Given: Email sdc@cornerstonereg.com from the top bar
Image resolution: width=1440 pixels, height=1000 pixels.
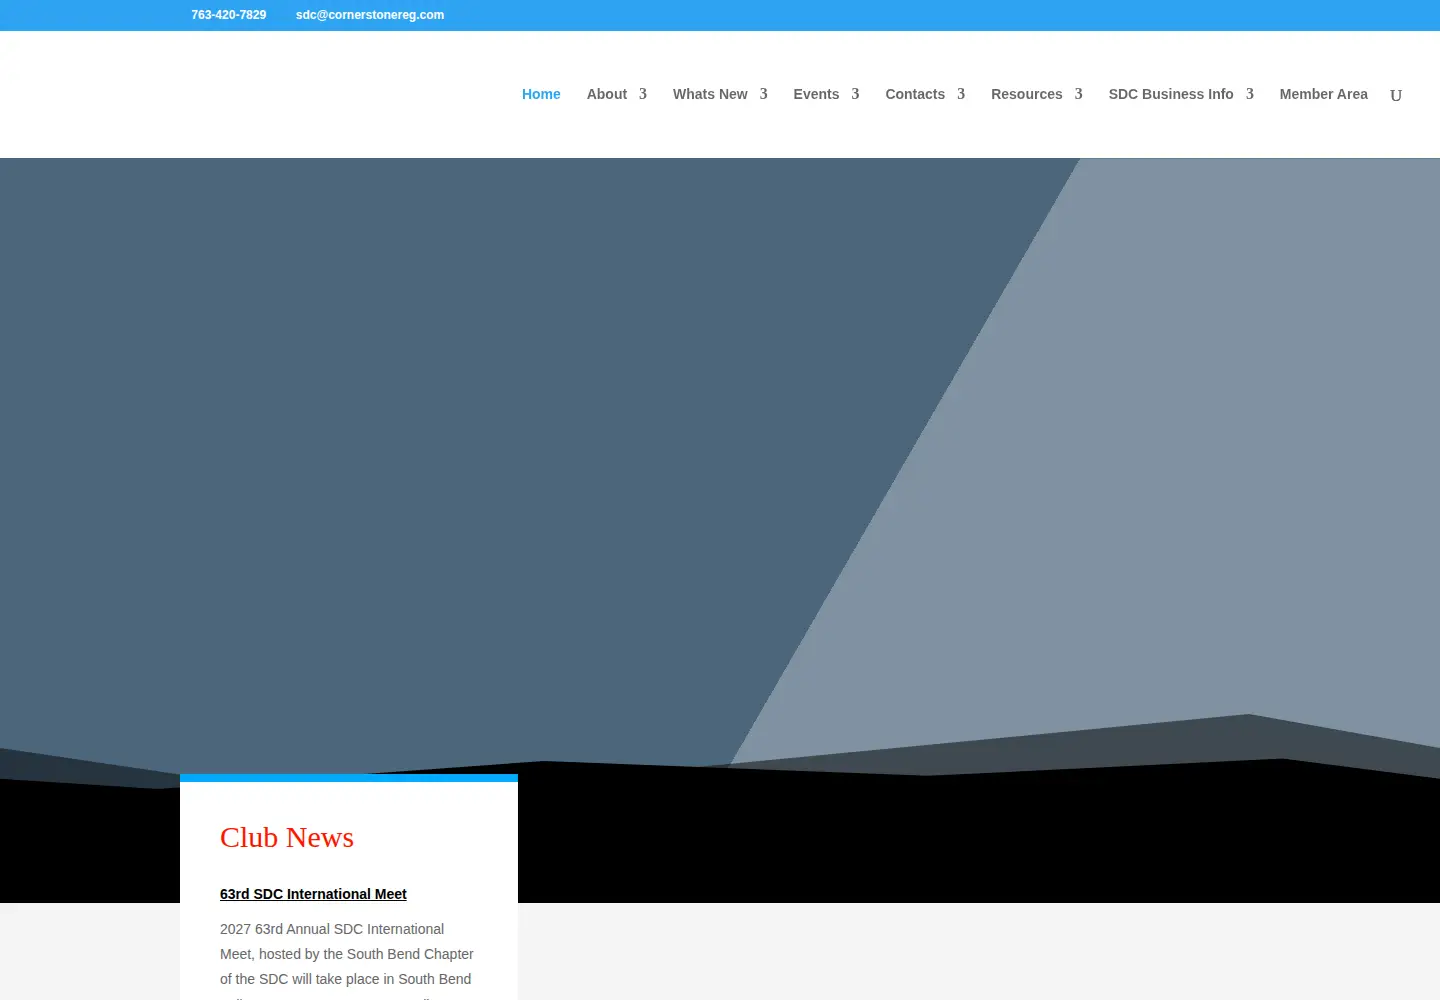Looking at the screenshot, I should pyautogui.click(x=370, y=15).
